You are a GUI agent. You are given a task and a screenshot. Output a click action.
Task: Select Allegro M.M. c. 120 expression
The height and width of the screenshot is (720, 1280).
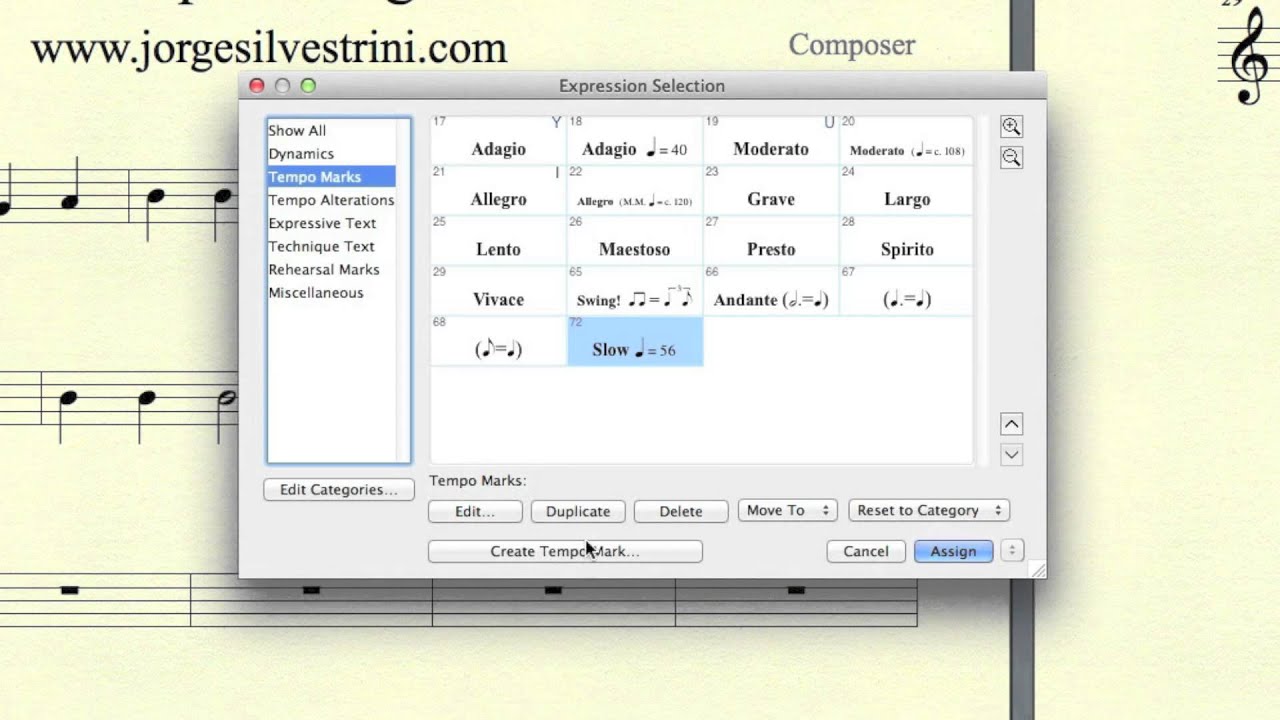coord(635,190)
